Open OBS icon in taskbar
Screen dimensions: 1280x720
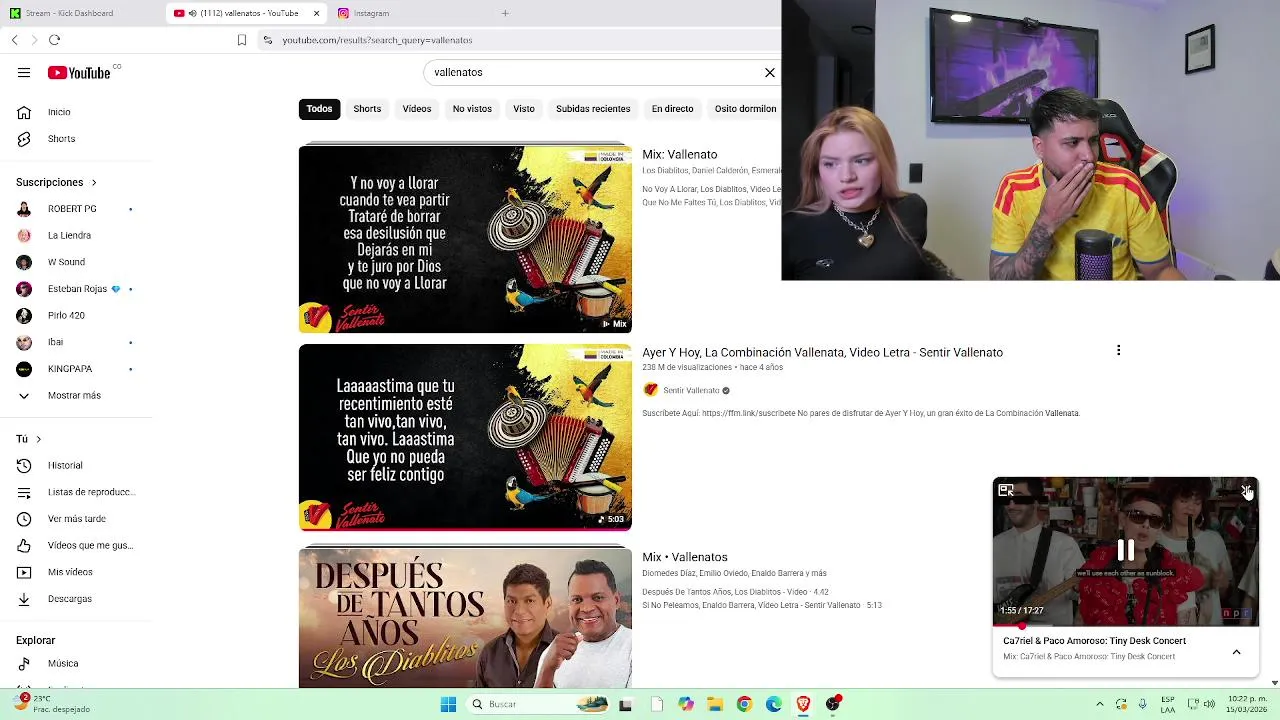tap(832, 704)
